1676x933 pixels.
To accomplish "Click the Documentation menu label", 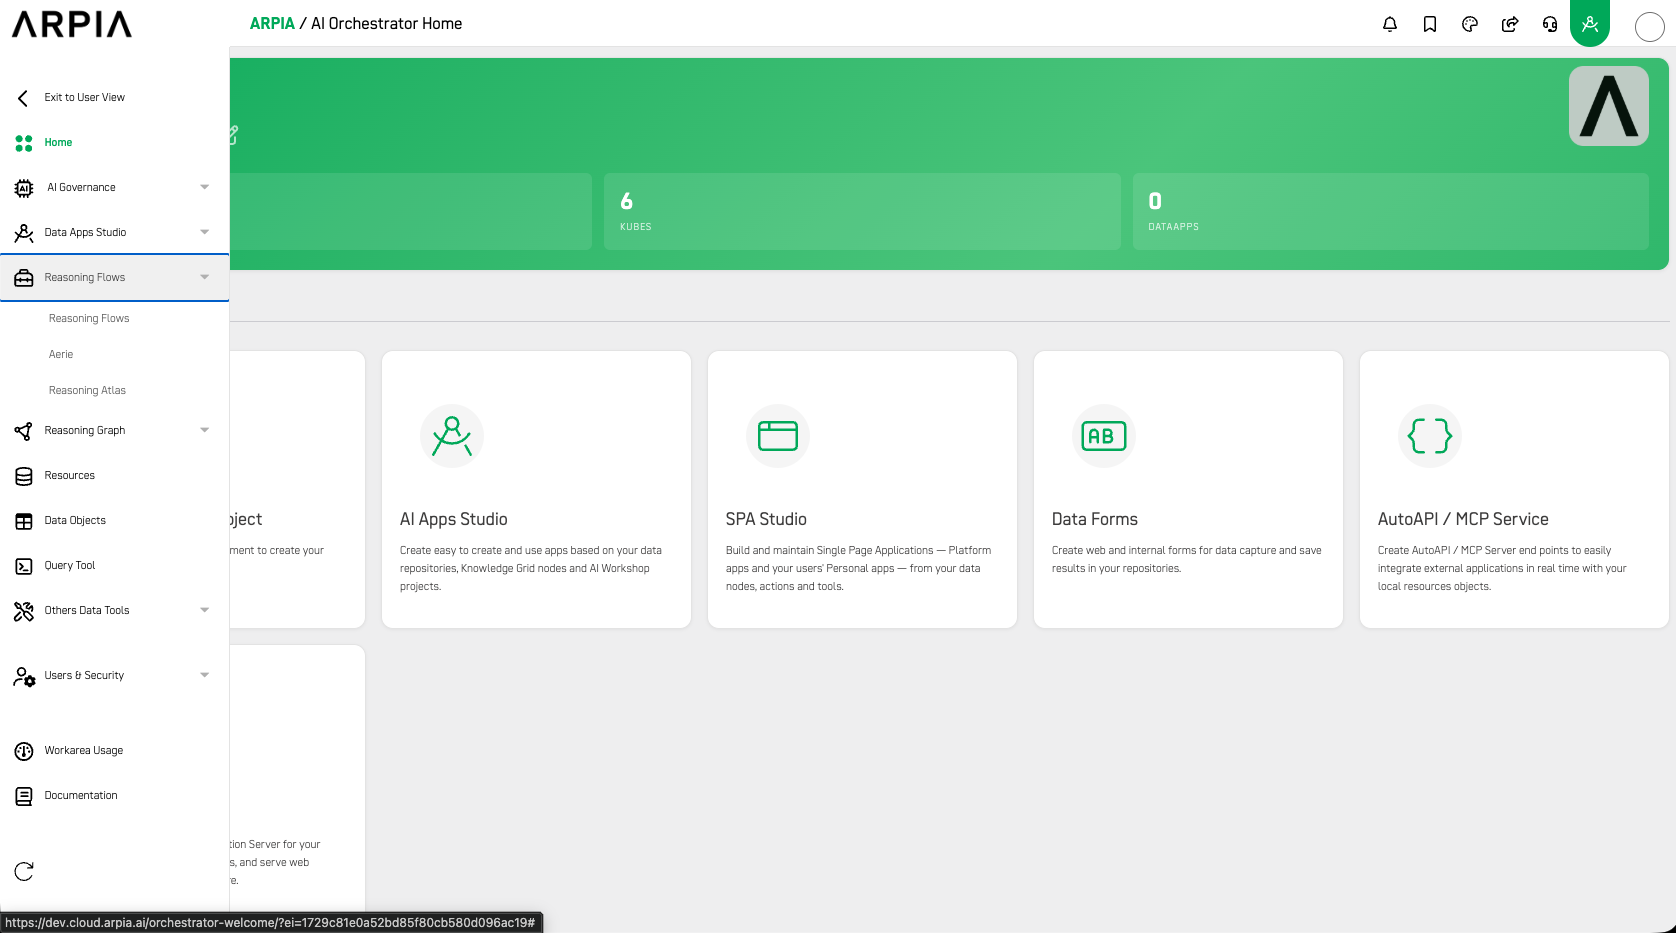I will (x=81, y=796).
